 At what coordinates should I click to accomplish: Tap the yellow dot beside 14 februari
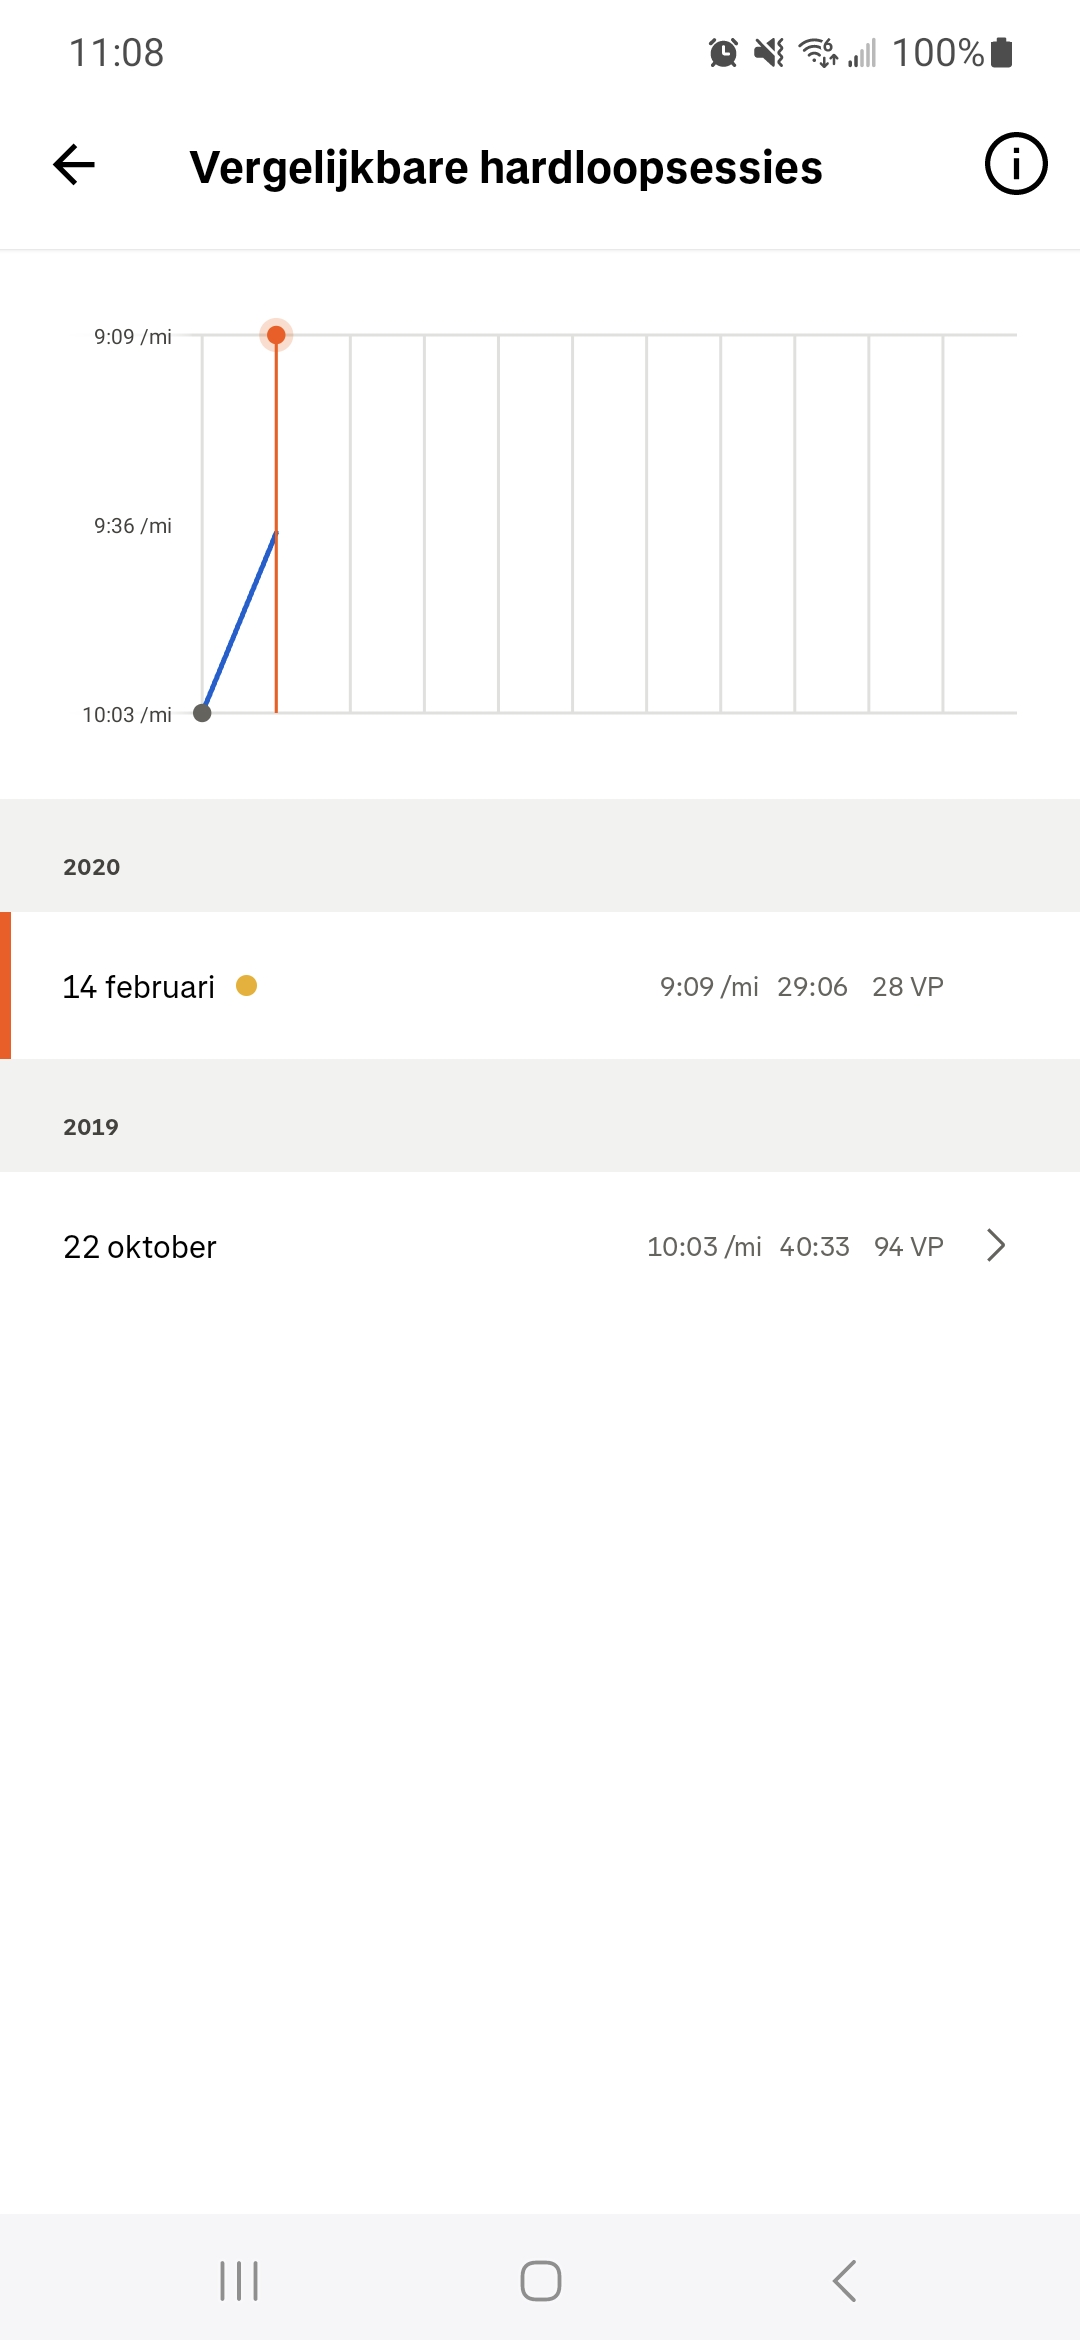click(247, 986)
